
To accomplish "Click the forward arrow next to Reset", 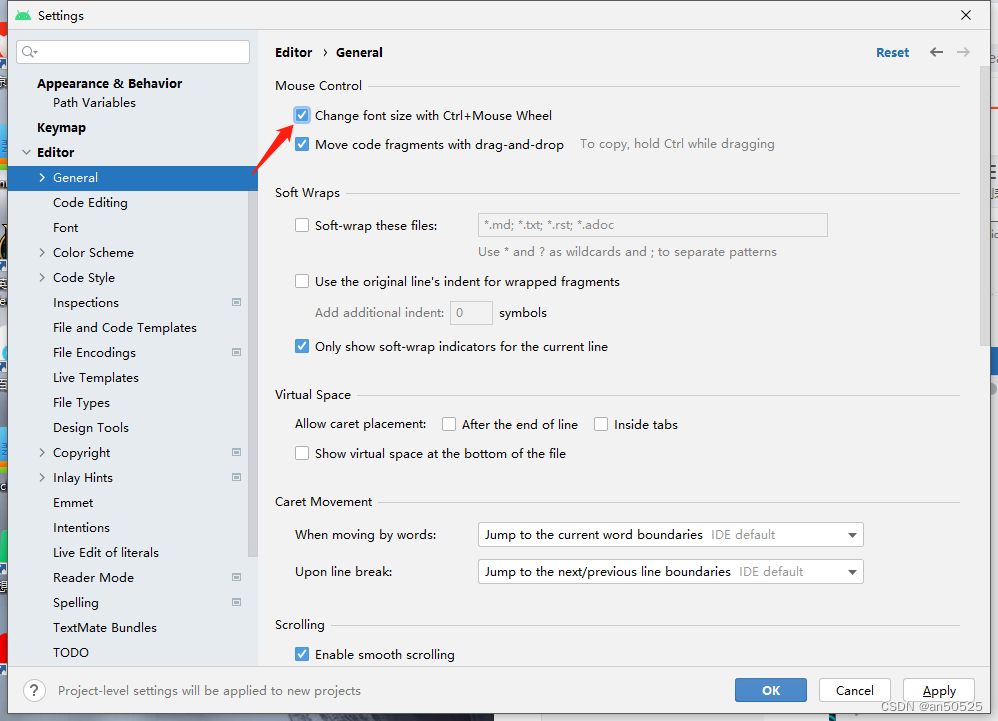I will pyautogui.click(x=964, y=52).
